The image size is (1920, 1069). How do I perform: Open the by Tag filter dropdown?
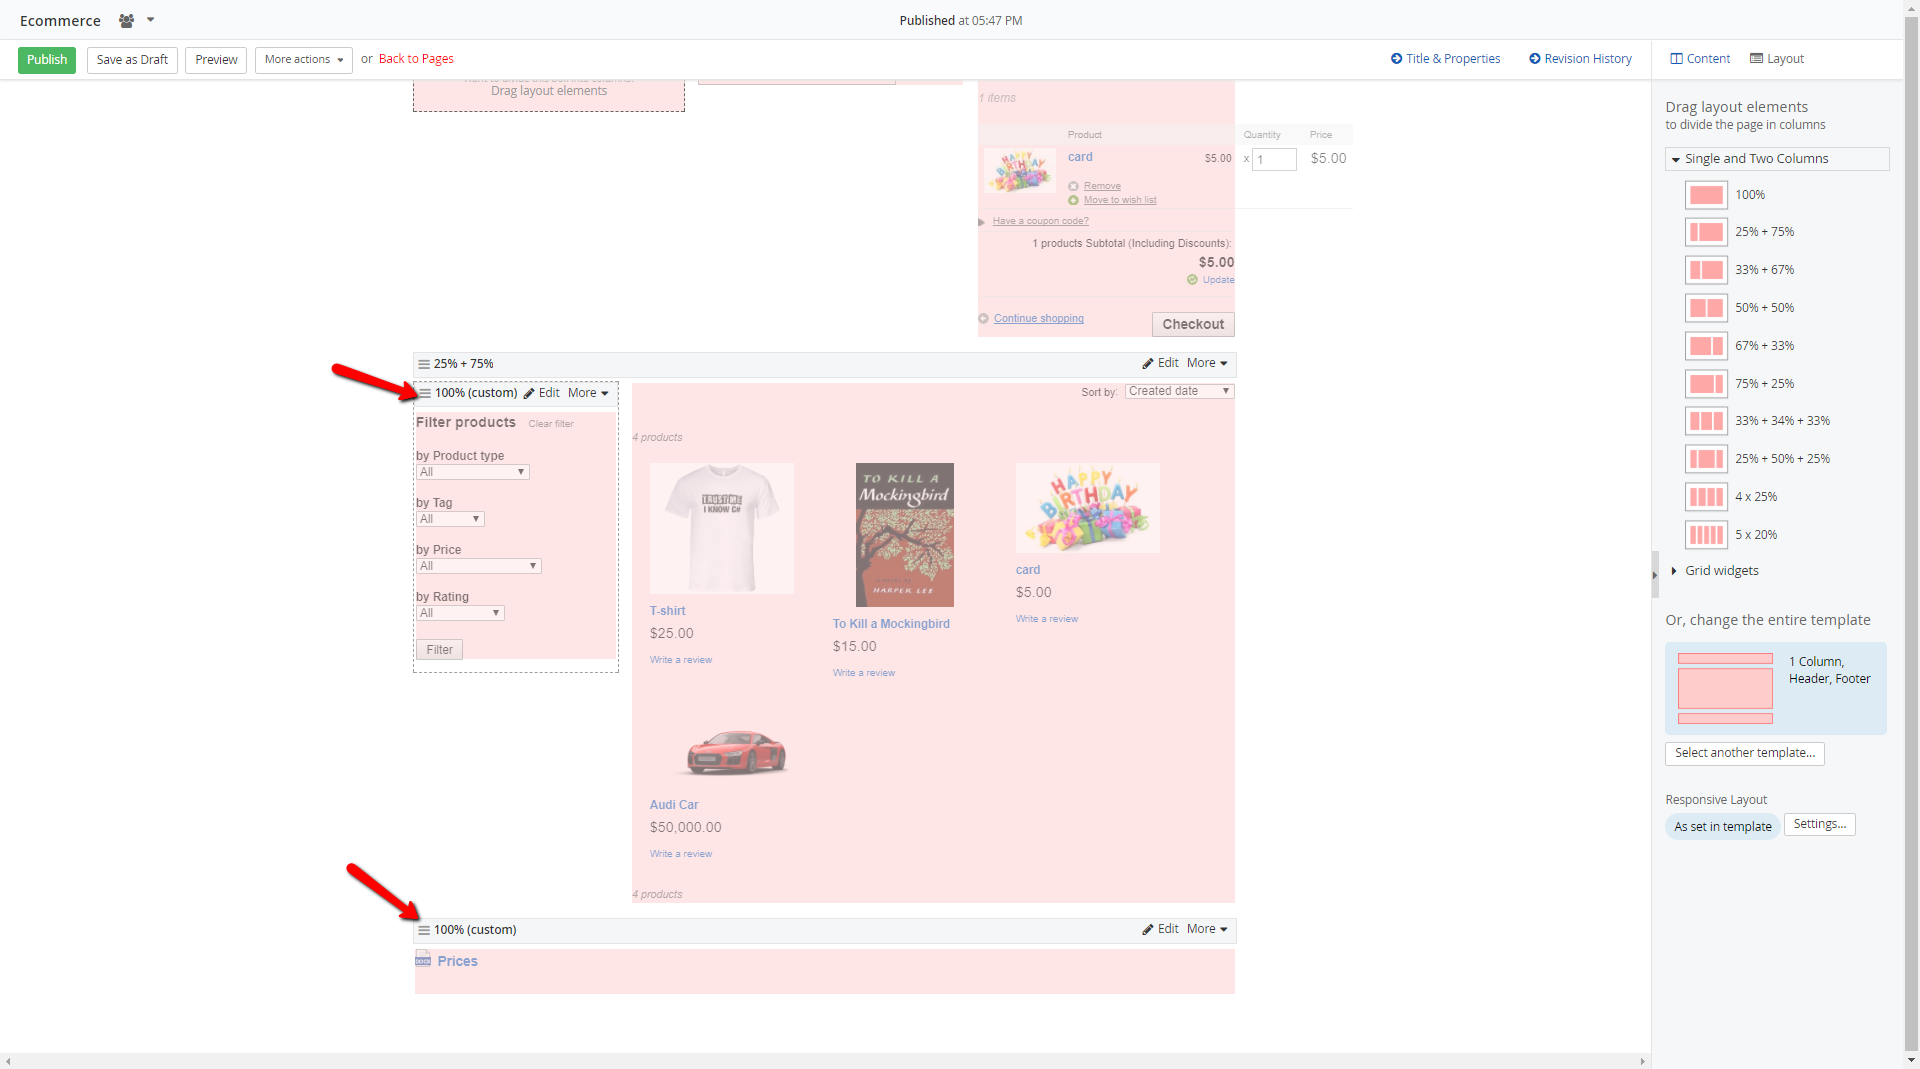coord(451,519)
